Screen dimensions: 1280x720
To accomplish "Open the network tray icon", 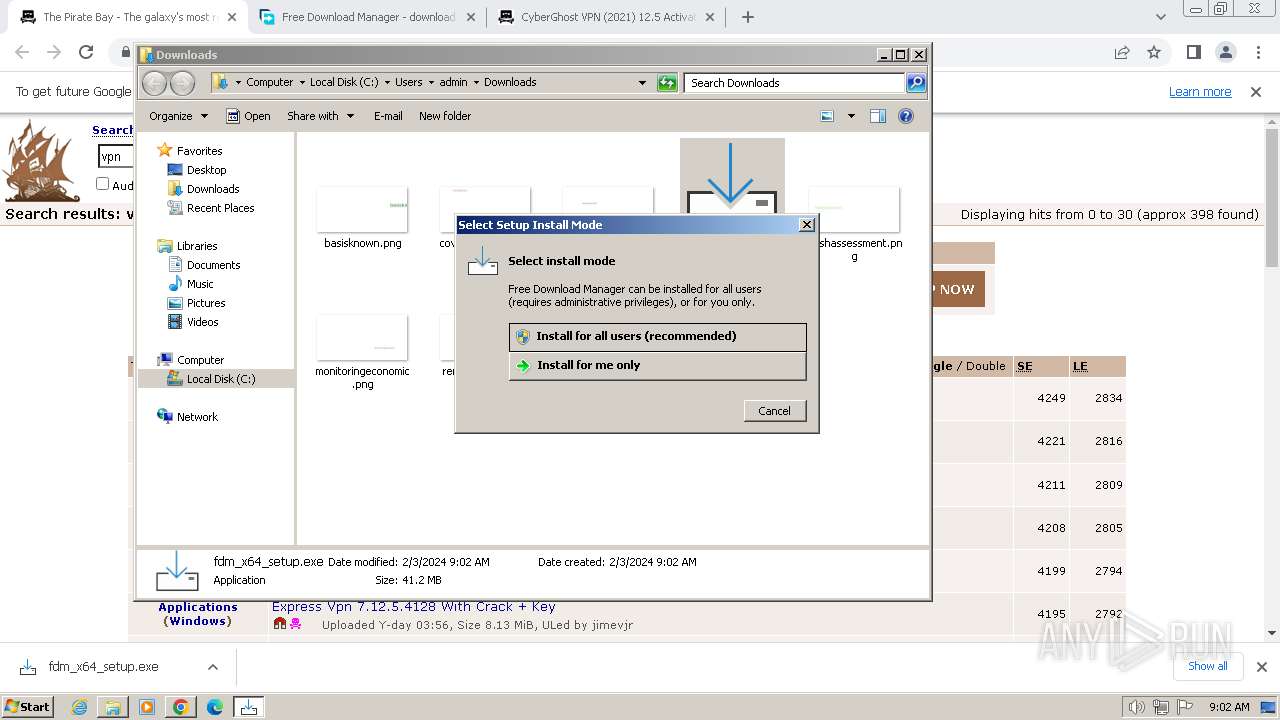I will (1161, 707).
